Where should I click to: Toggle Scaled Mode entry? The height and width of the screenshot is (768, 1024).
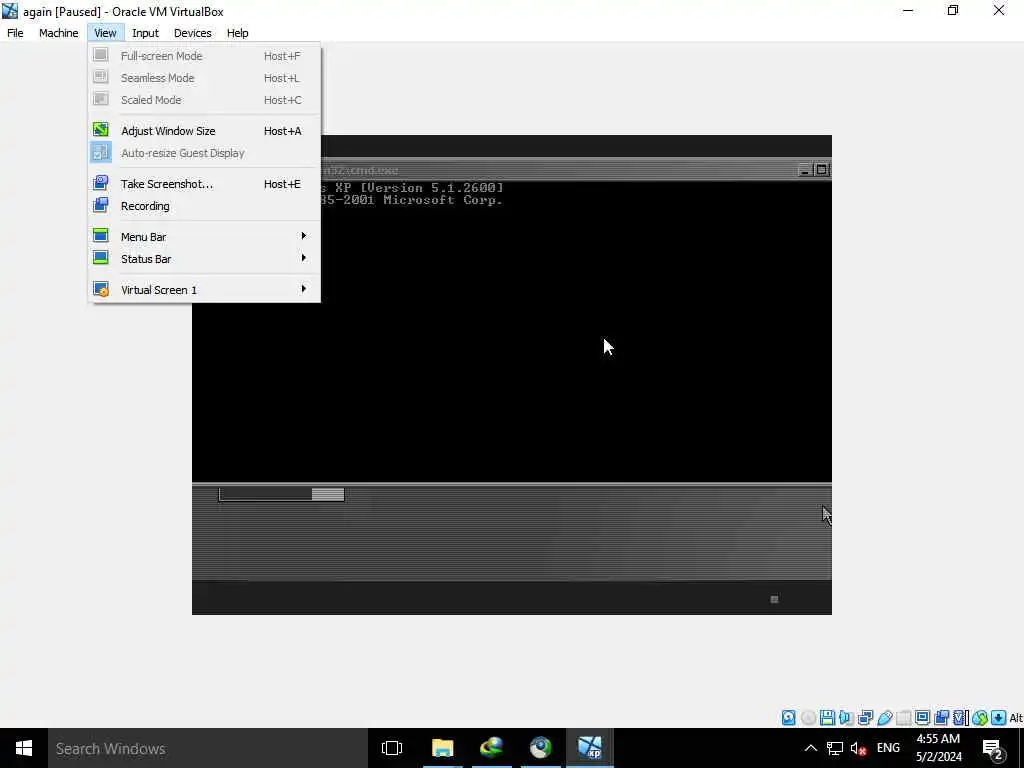coord(204,100)
